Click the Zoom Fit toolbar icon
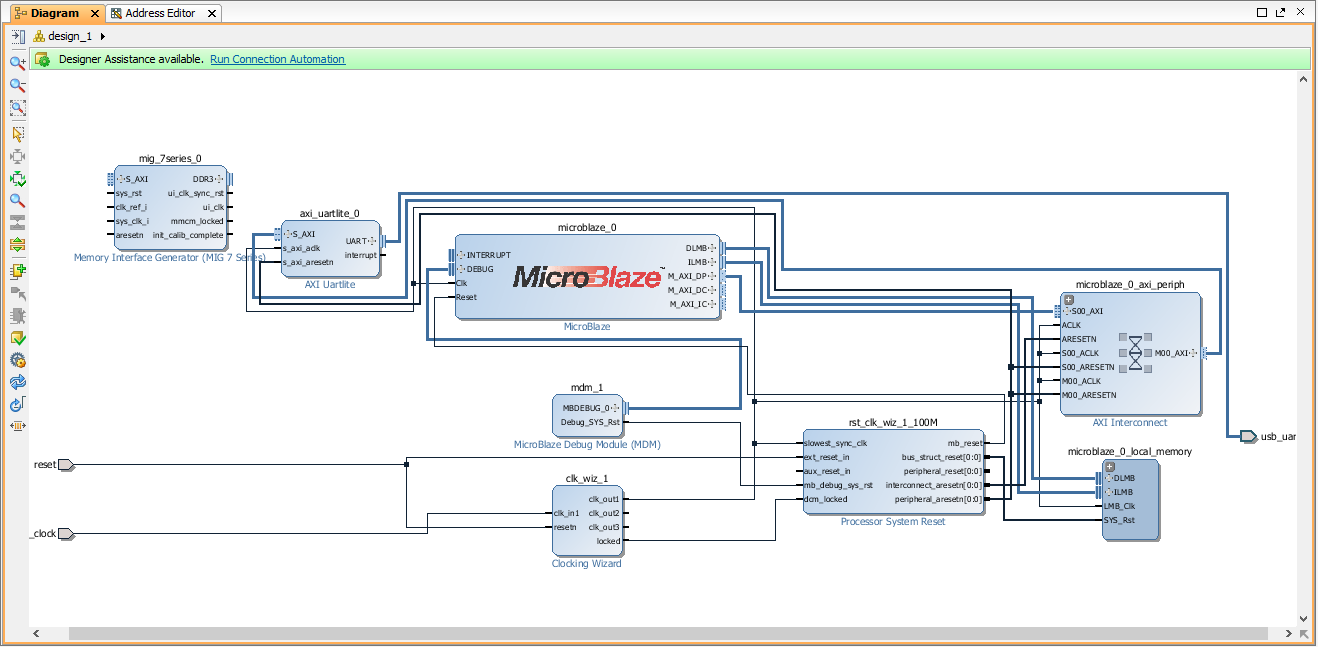This screenshot has width=1318, height=647. point(18,108)
